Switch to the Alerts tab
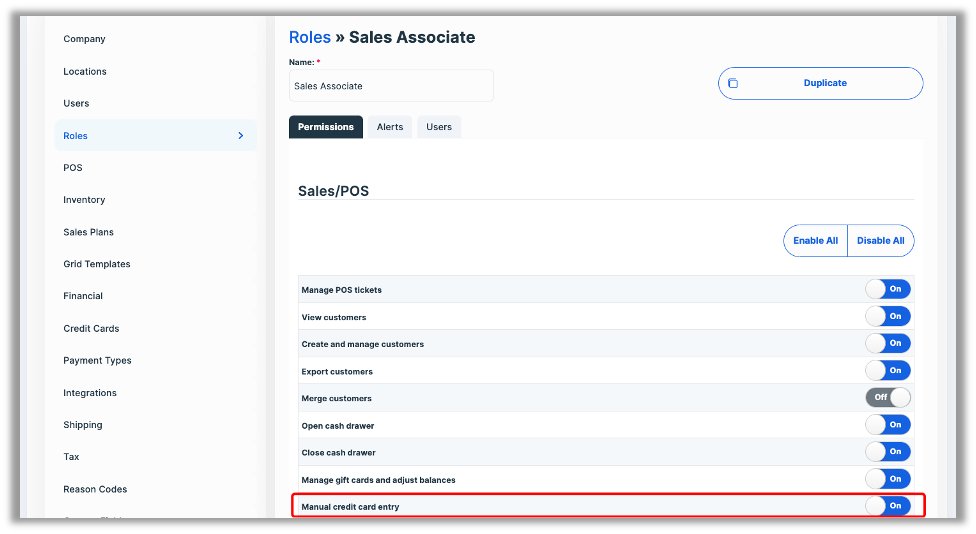976x534 pixels. click(x=390, y=127)
